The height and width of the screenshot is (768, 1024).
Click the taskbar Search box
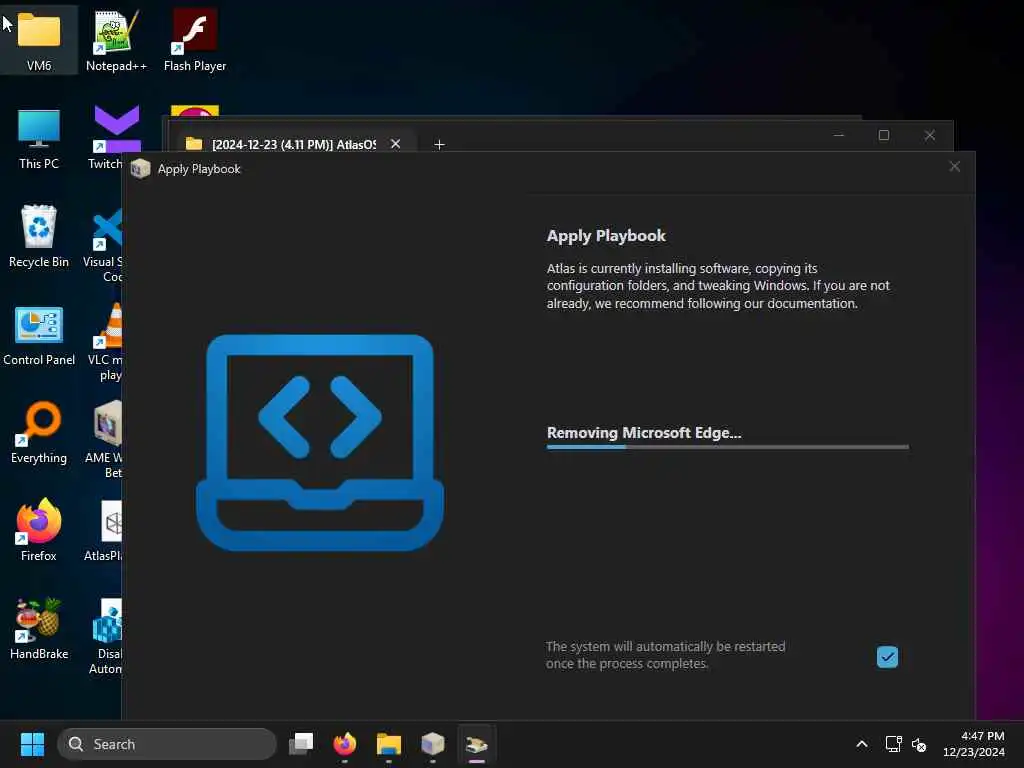click(x=167, y=744)
